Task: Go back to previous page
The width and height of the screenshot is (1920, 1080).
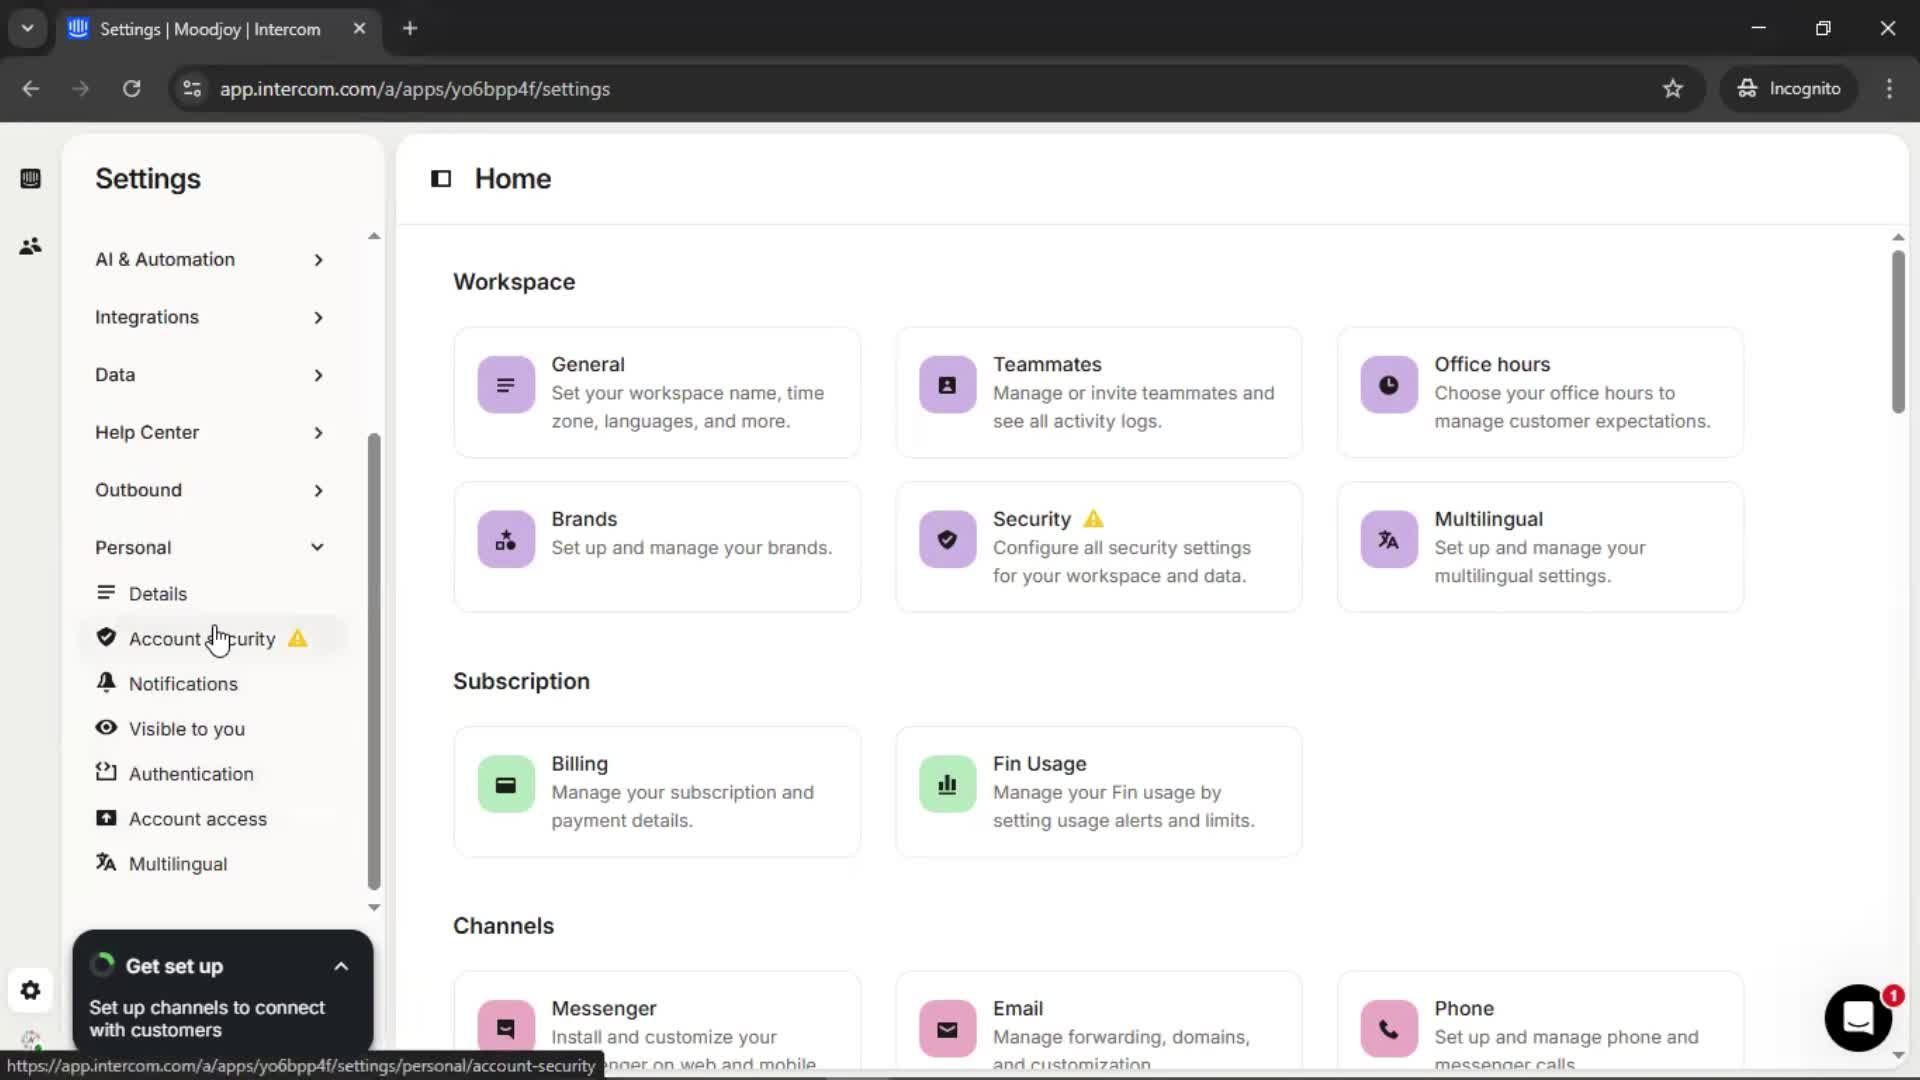Action: (x=31, y=89)
